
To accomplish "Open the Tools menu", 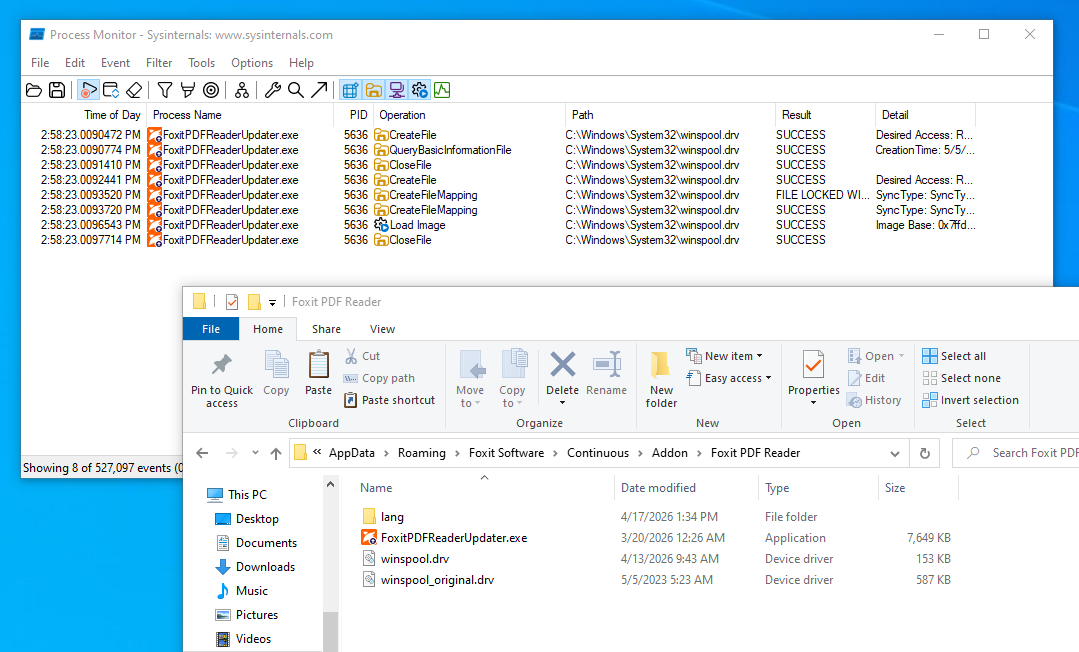I will (x=202, y=63).
